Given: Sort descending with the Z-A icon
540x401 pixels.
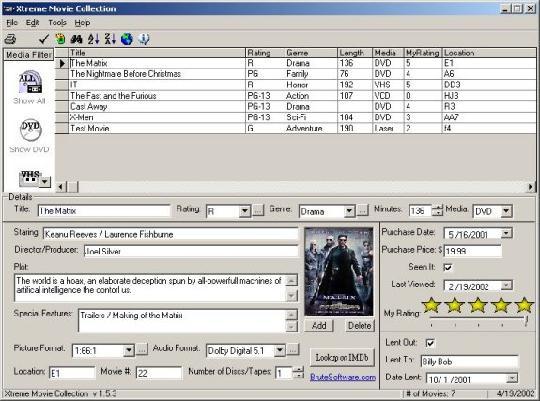Looking at the screenshot, I should tap(110, 39).
